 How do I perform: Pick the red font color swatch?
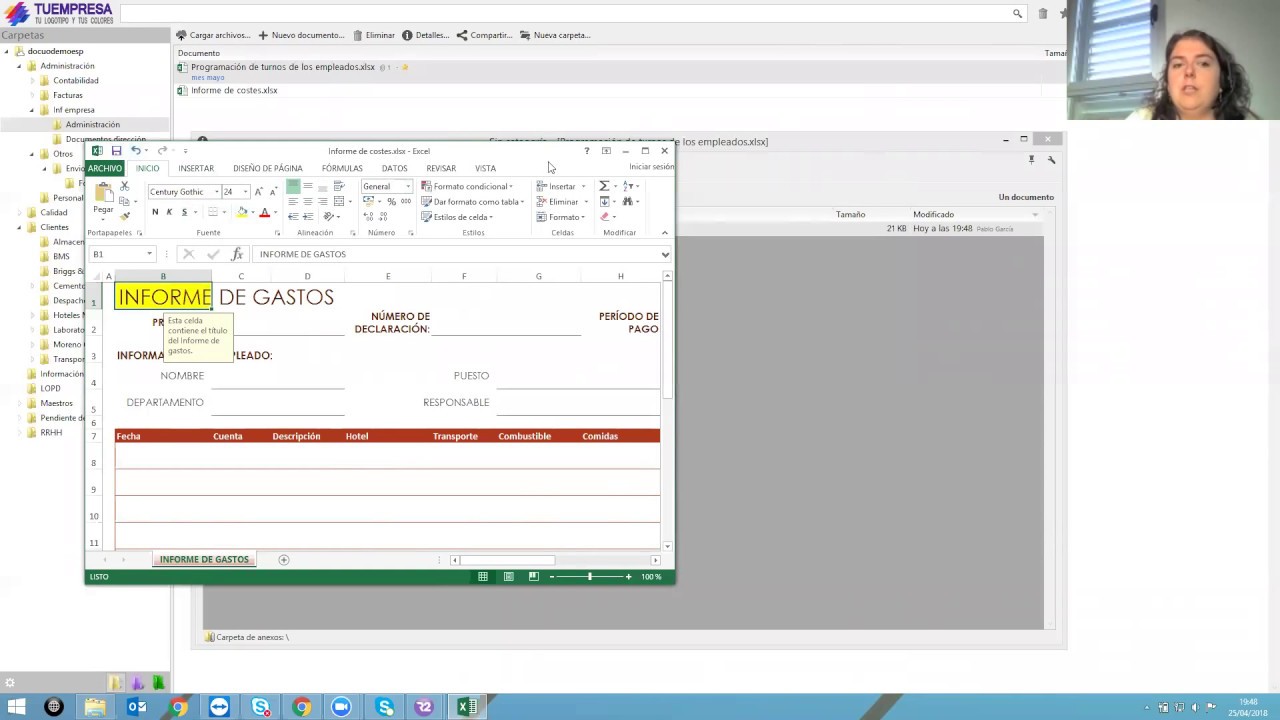[264, 212]
